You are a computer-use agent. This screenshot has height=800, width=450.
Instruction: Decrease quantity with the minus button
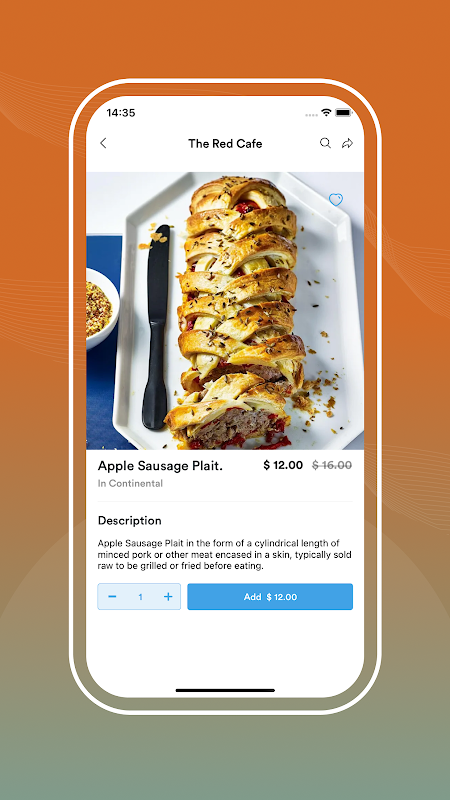point(112,596)
